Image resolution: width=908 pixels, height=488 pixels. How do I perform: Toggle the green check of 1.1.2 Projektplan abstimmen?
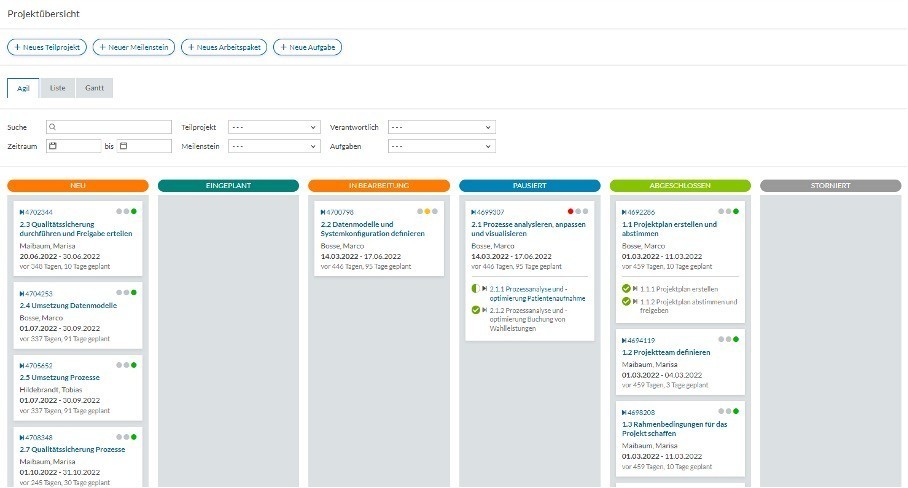click(626, 302)
